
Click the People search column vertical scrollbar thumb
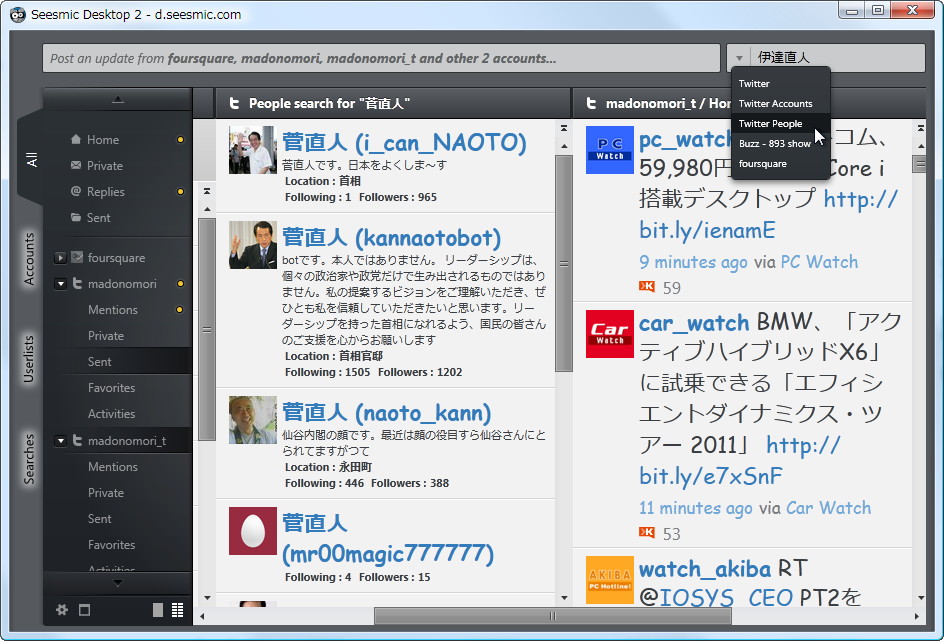tap(564, 264)
